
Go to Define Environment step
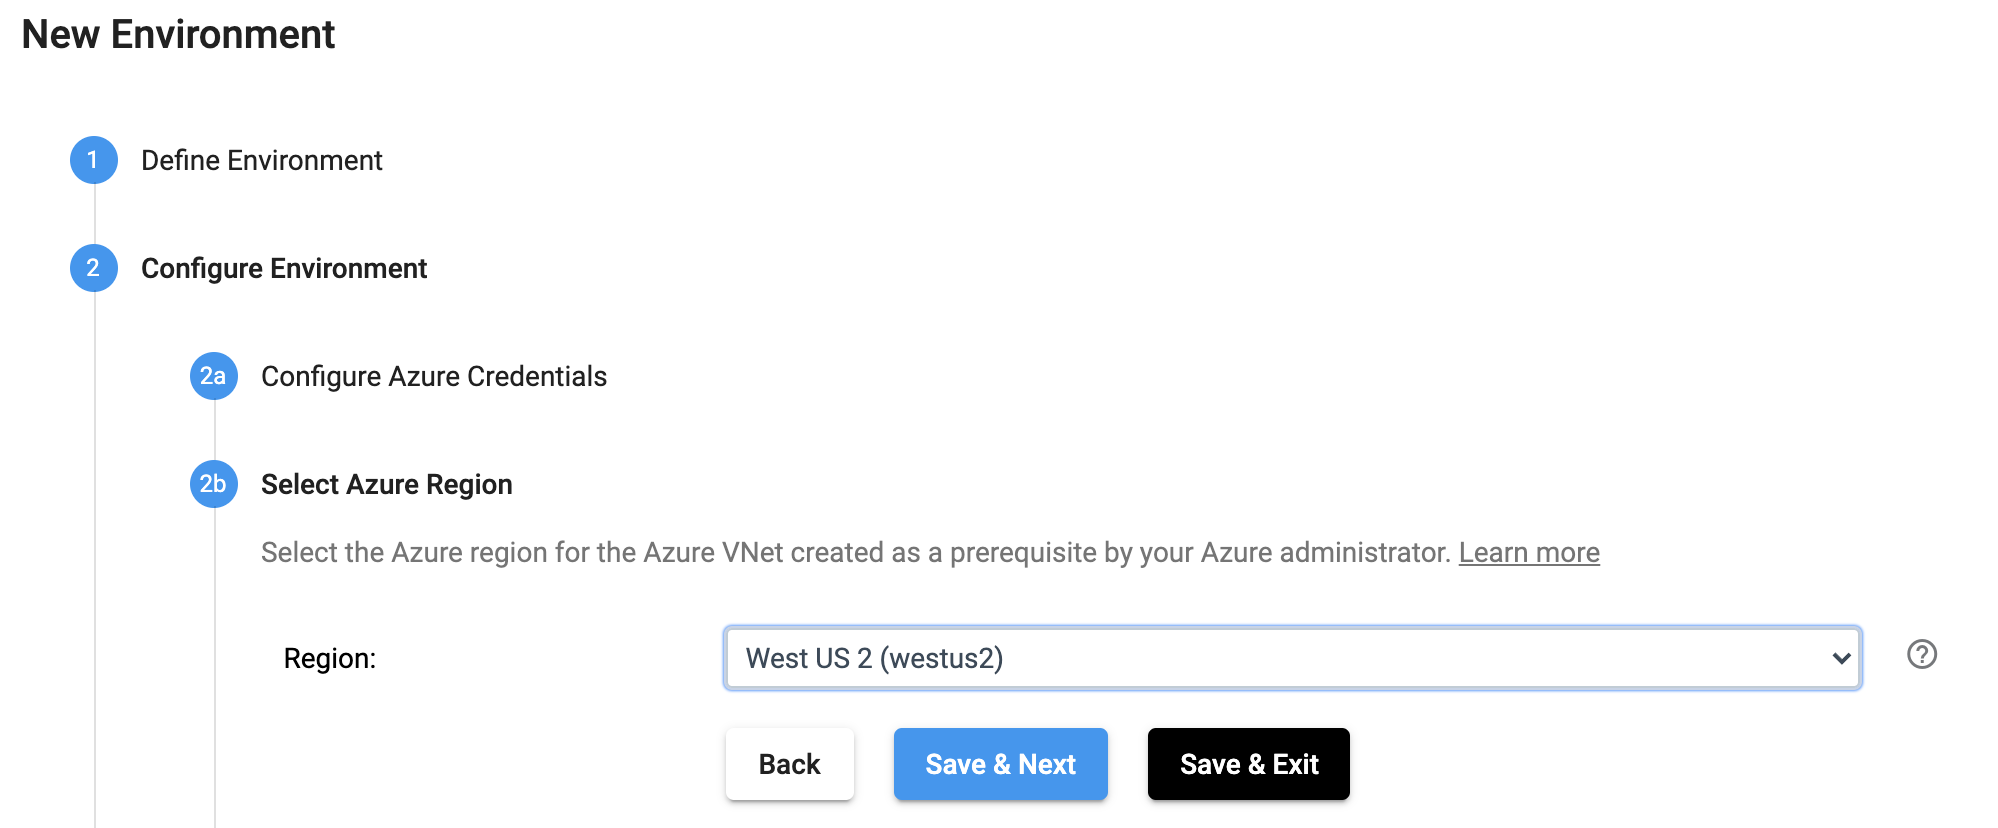[261, 160]
